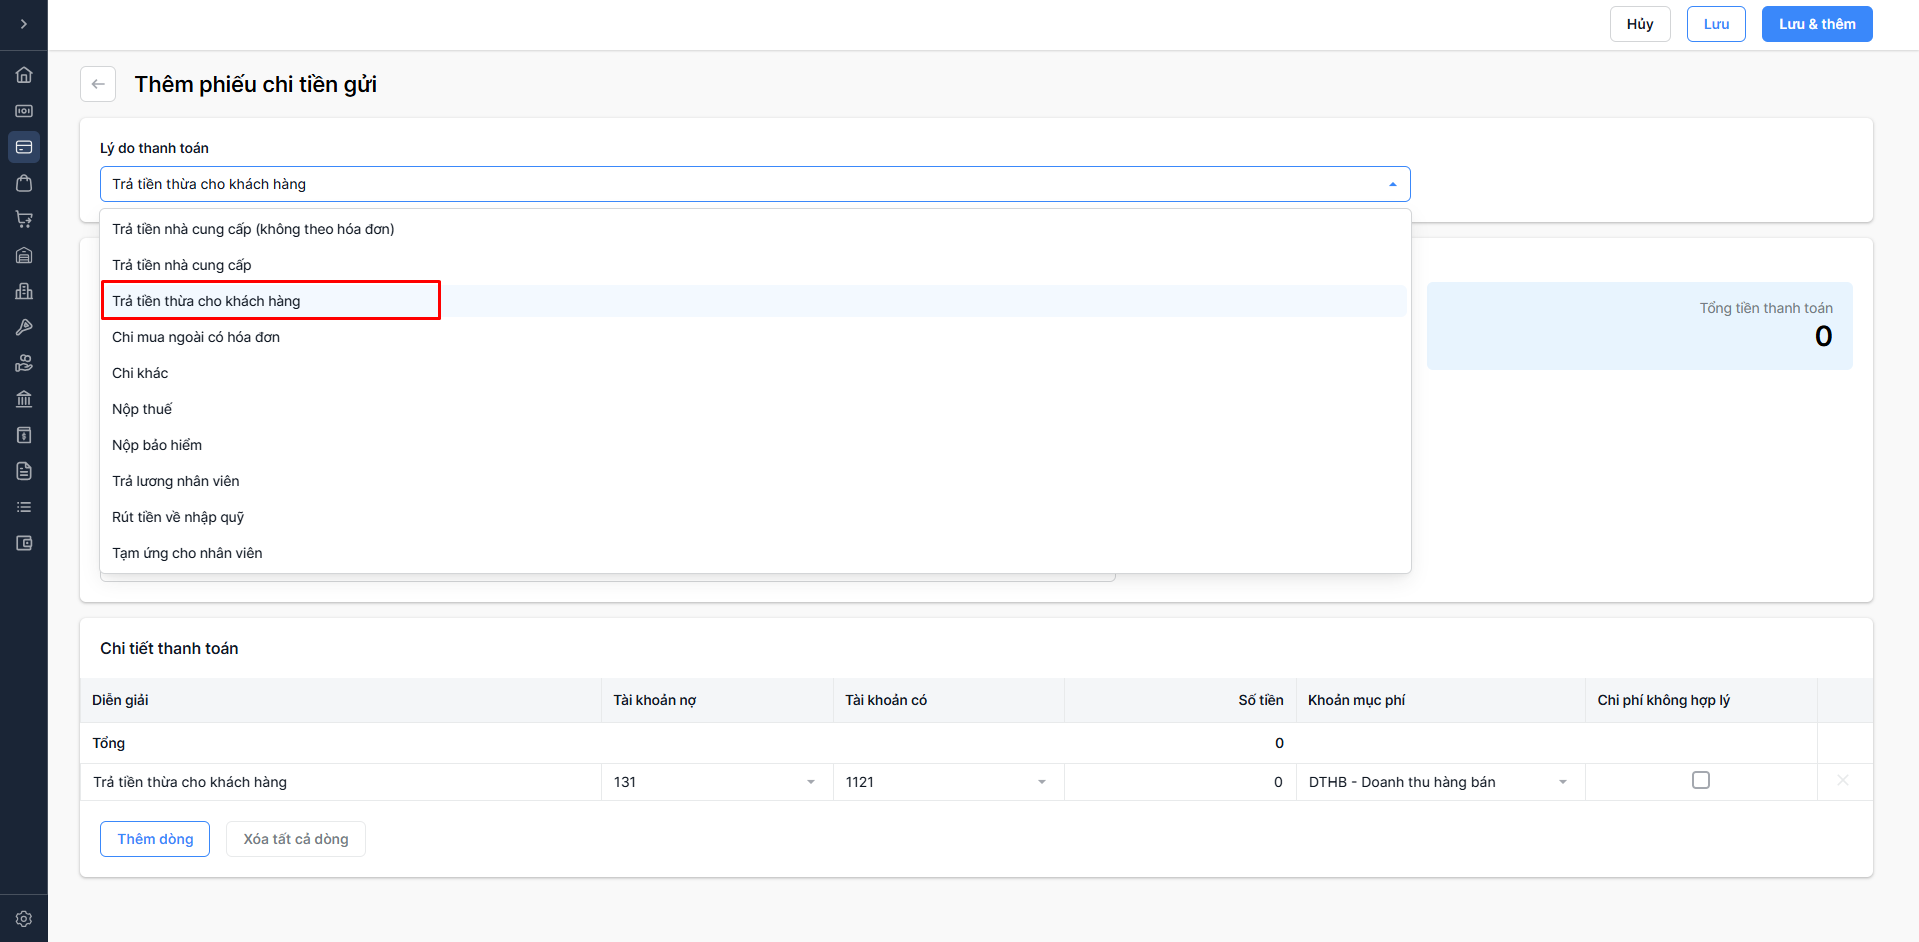Click the warehouse icon in the sidebar
This screenshot has height=942, width=1919.
[24, 255]
